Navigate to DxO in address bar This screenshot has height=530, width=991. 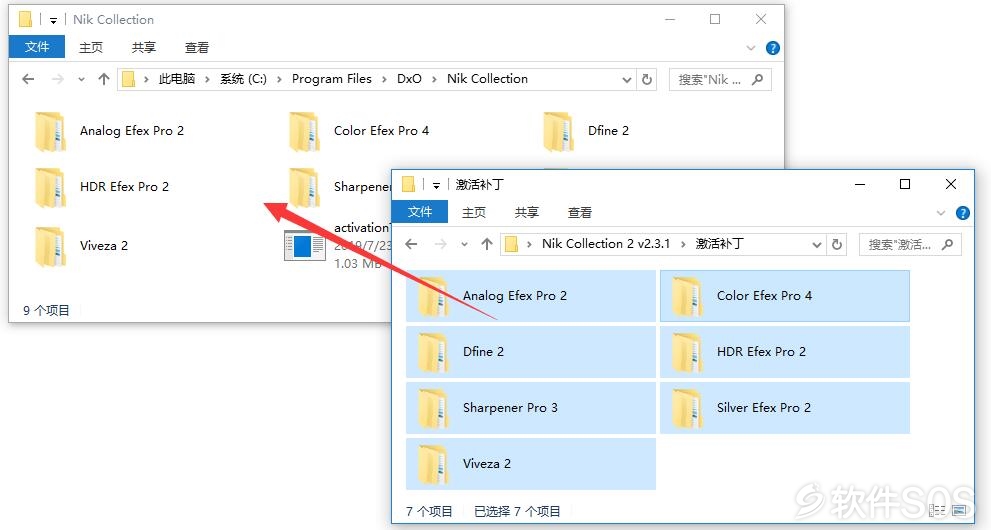pyautogui.click(x=410, y=79)
